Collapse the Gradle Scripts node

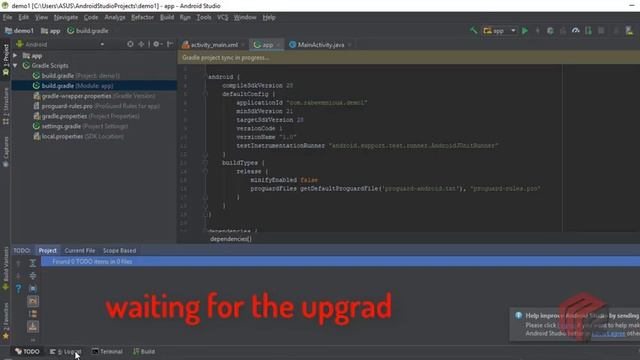(x=15, y=66)
